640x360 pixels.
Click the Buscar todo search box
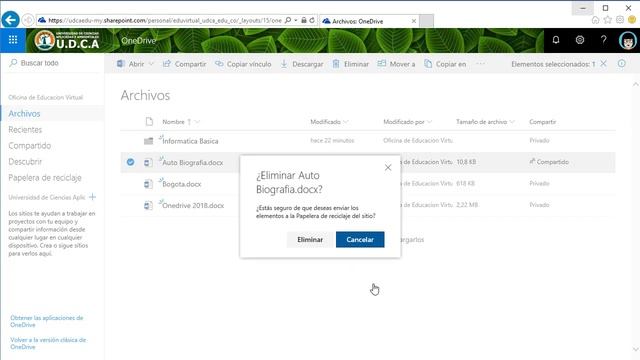52,63
